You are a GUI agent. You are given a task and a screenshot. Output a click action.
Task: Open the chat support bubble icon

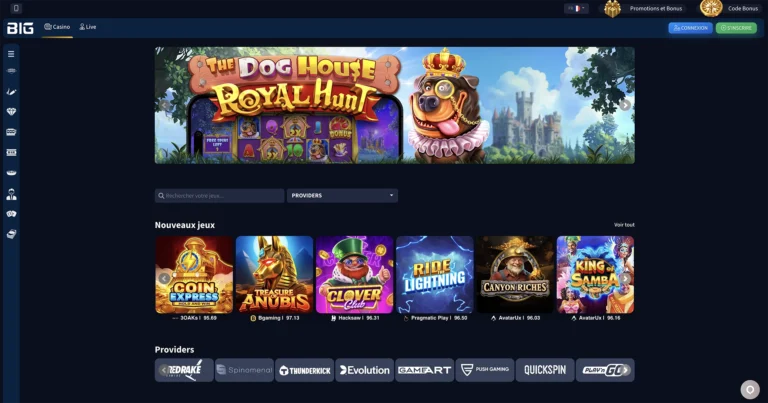coord(750,389)
